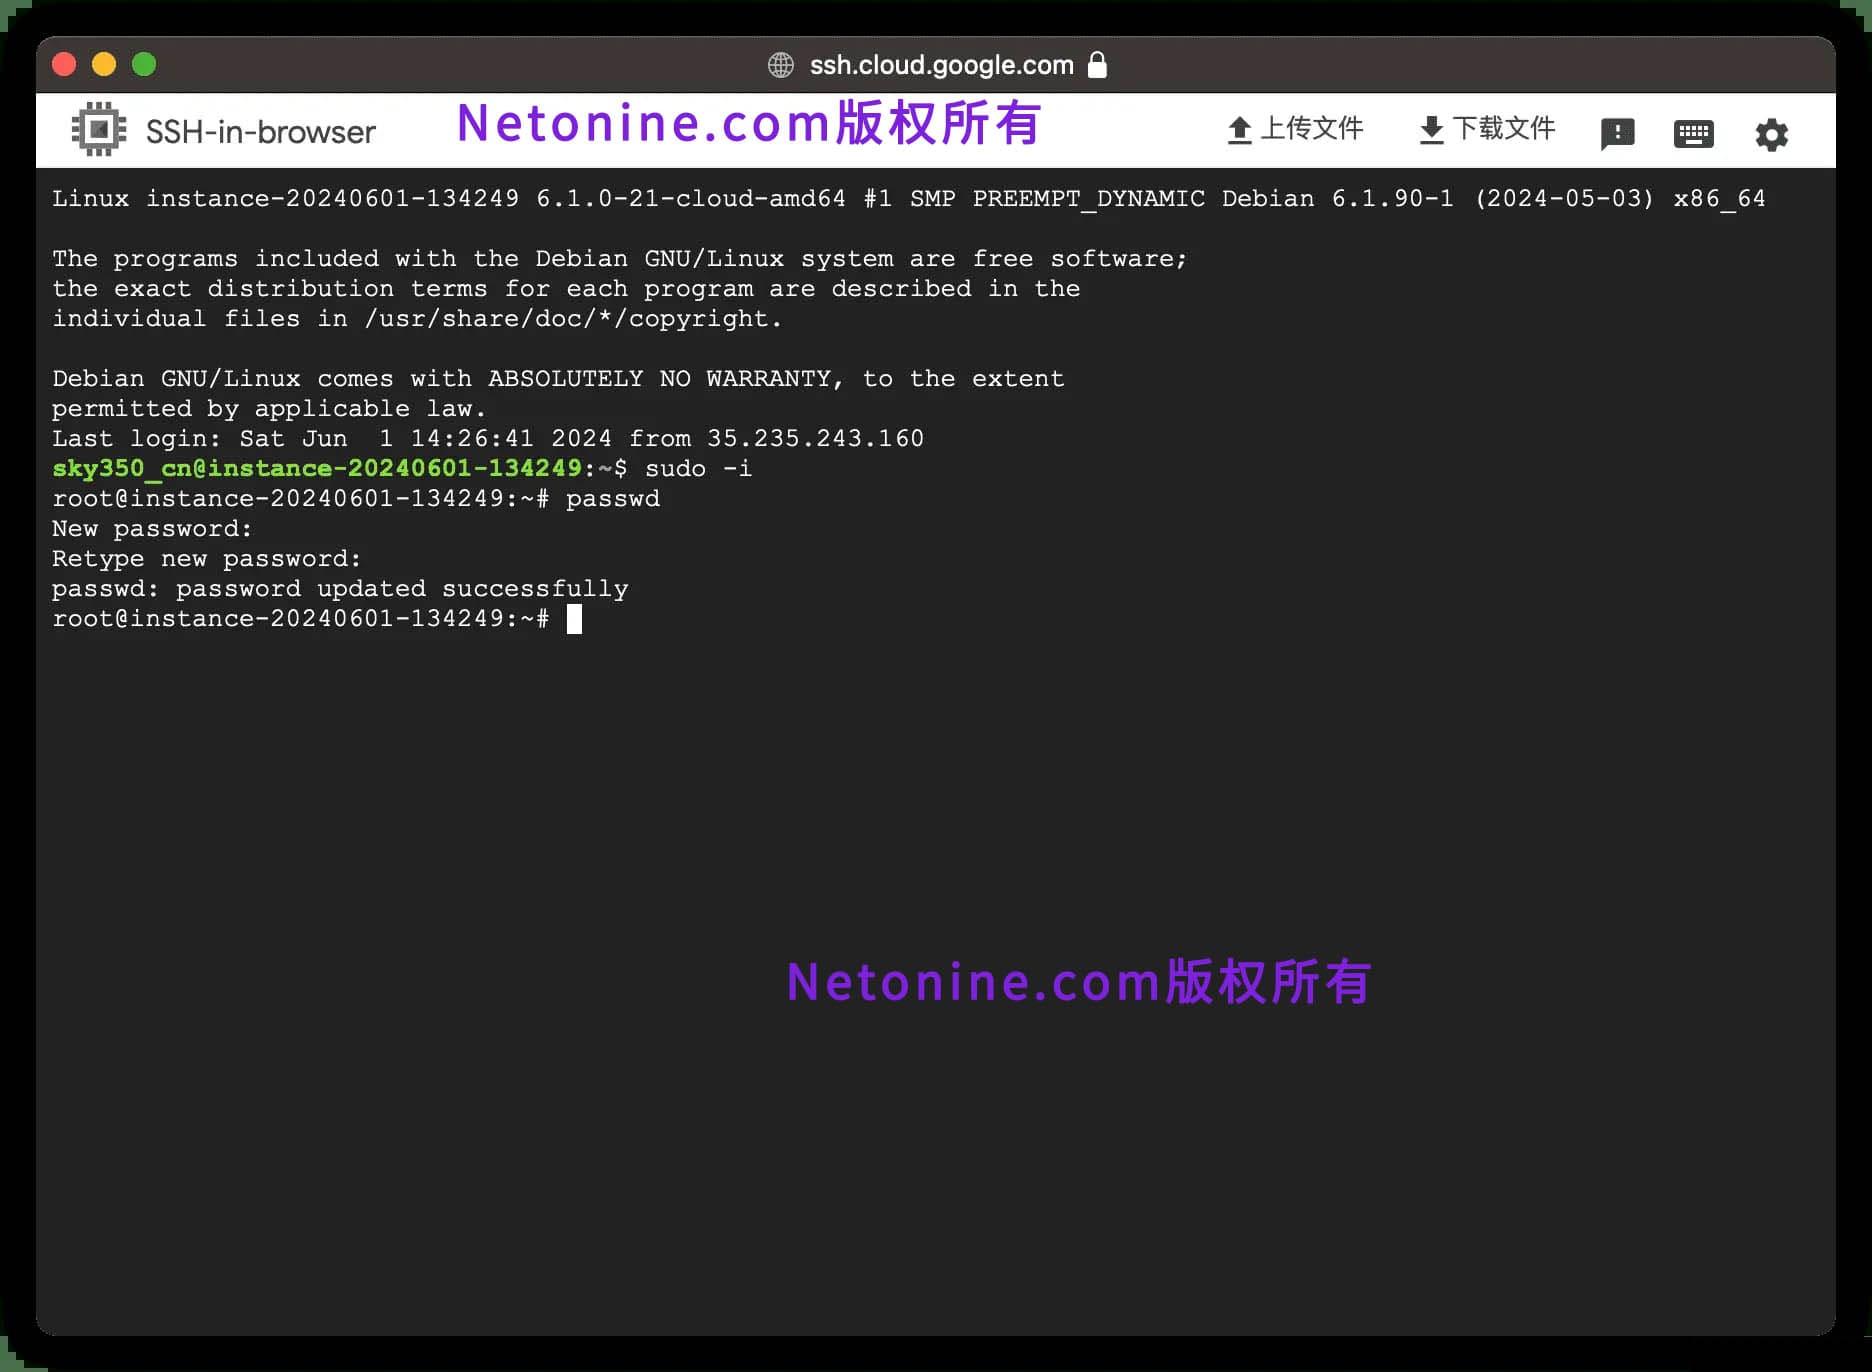1872x1372 pixels.
Task: Click the padlock icon beside the URL
Action: click(1097, 64)
